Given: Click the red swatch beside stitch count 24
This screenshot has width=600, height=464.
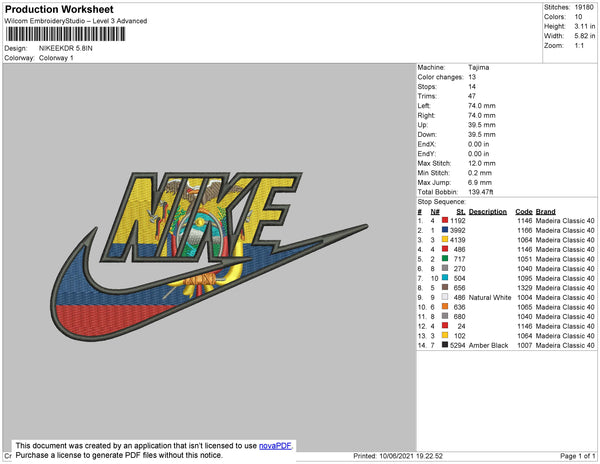Looking at the screenshot, I should pos(445,326).
